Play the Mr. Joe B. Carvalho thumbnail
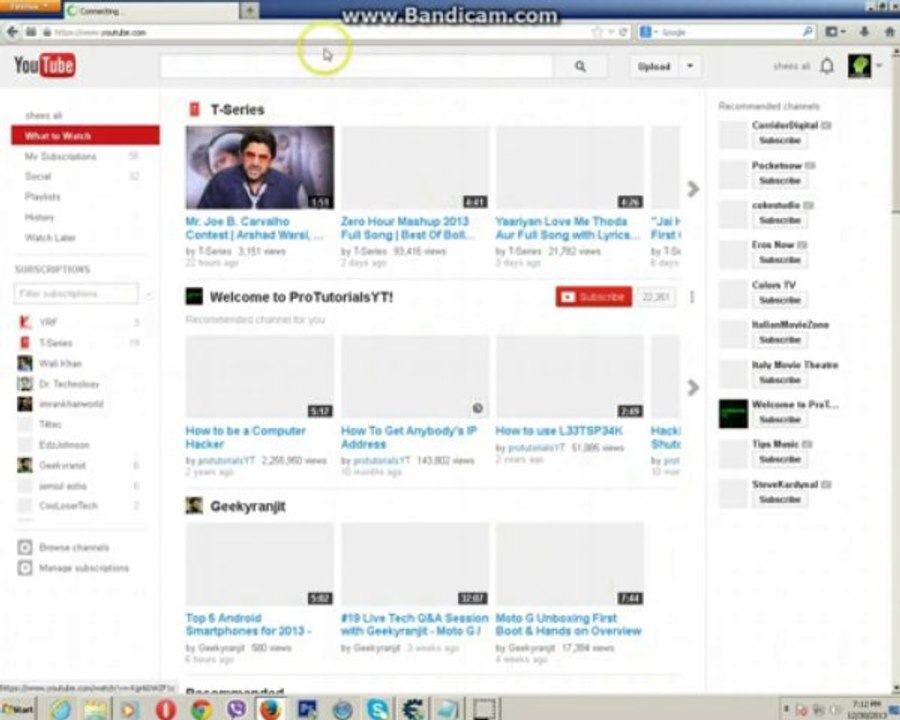Viewport: 900px width, 720px height. [259, 167]
